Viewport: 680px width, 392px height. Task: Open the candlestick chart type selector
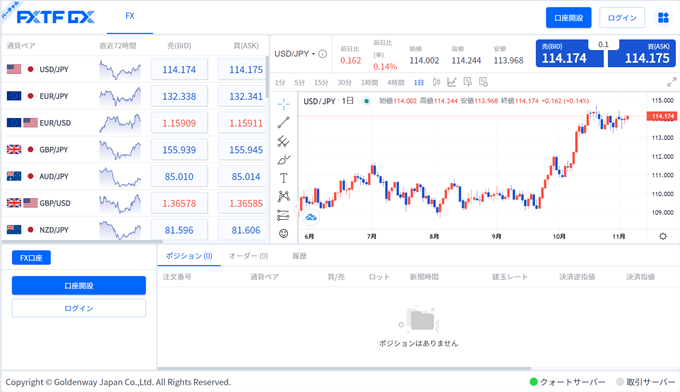coord(436,82)
